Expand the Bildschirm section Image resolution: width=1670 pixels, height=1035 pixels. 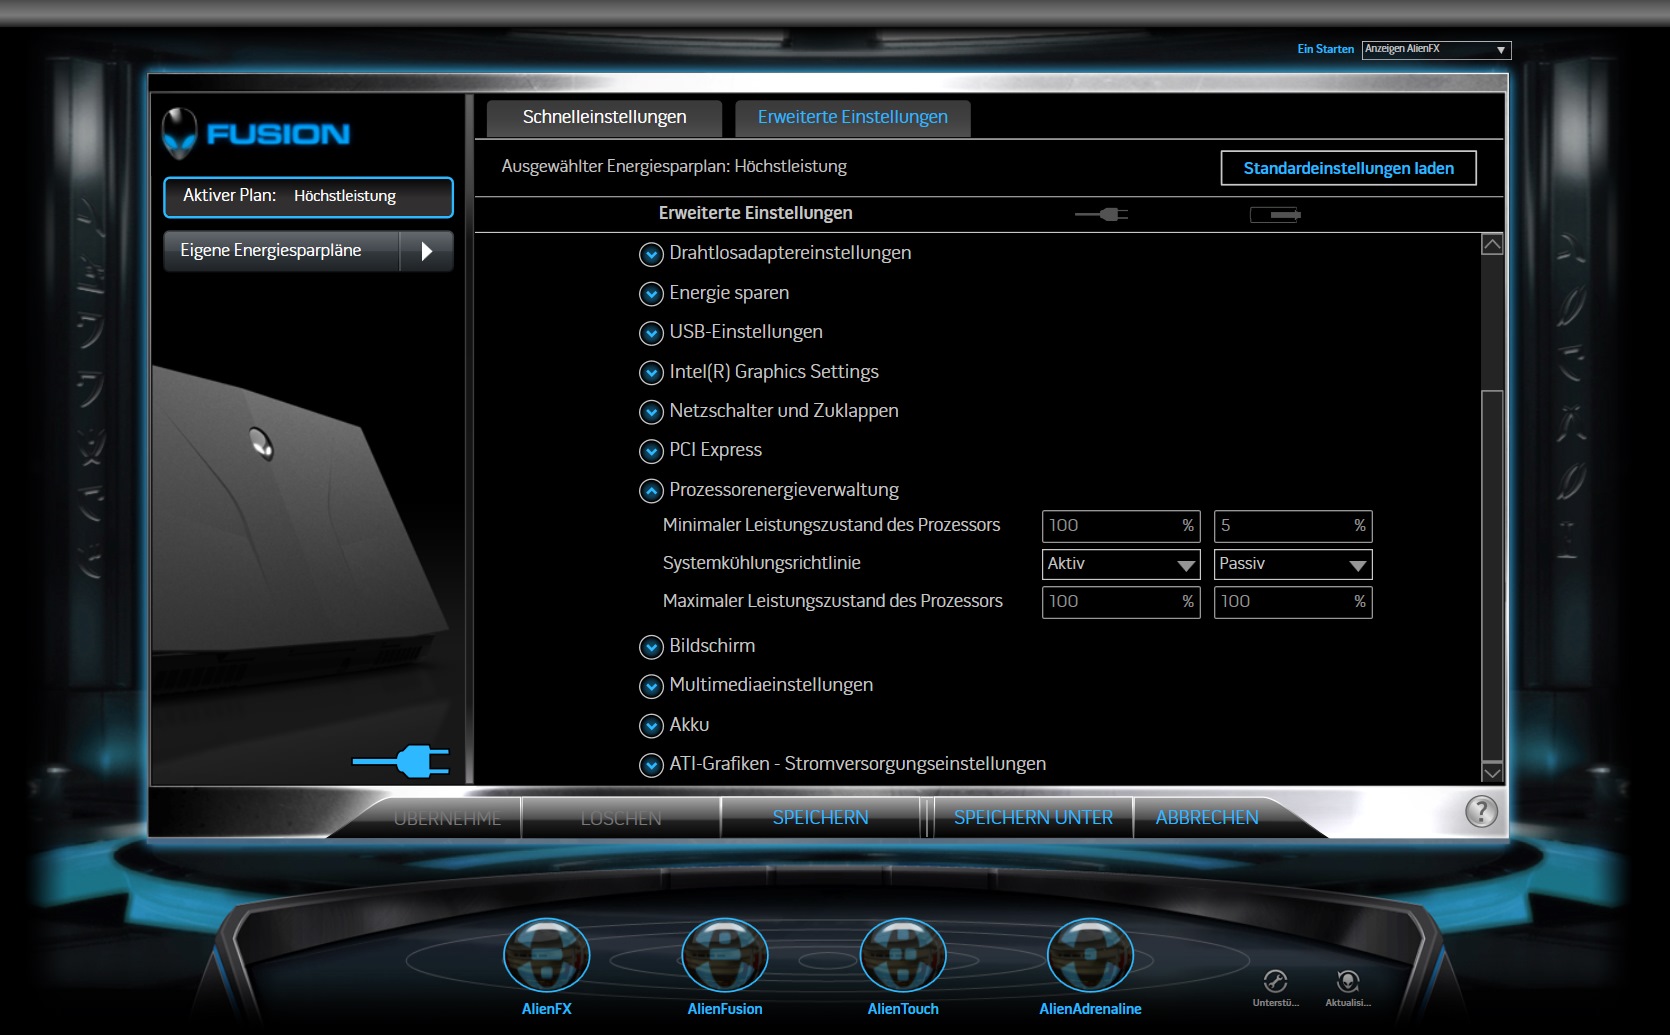(x=651, y=647)
